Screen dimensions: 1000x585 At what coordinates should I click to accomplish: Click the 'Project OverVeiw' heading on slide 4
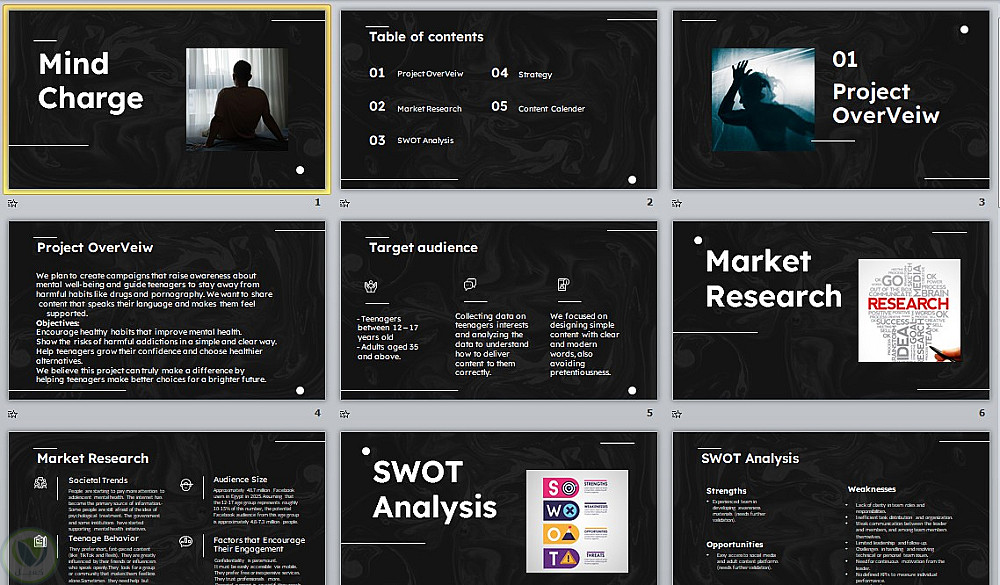[x=95, y=248]
